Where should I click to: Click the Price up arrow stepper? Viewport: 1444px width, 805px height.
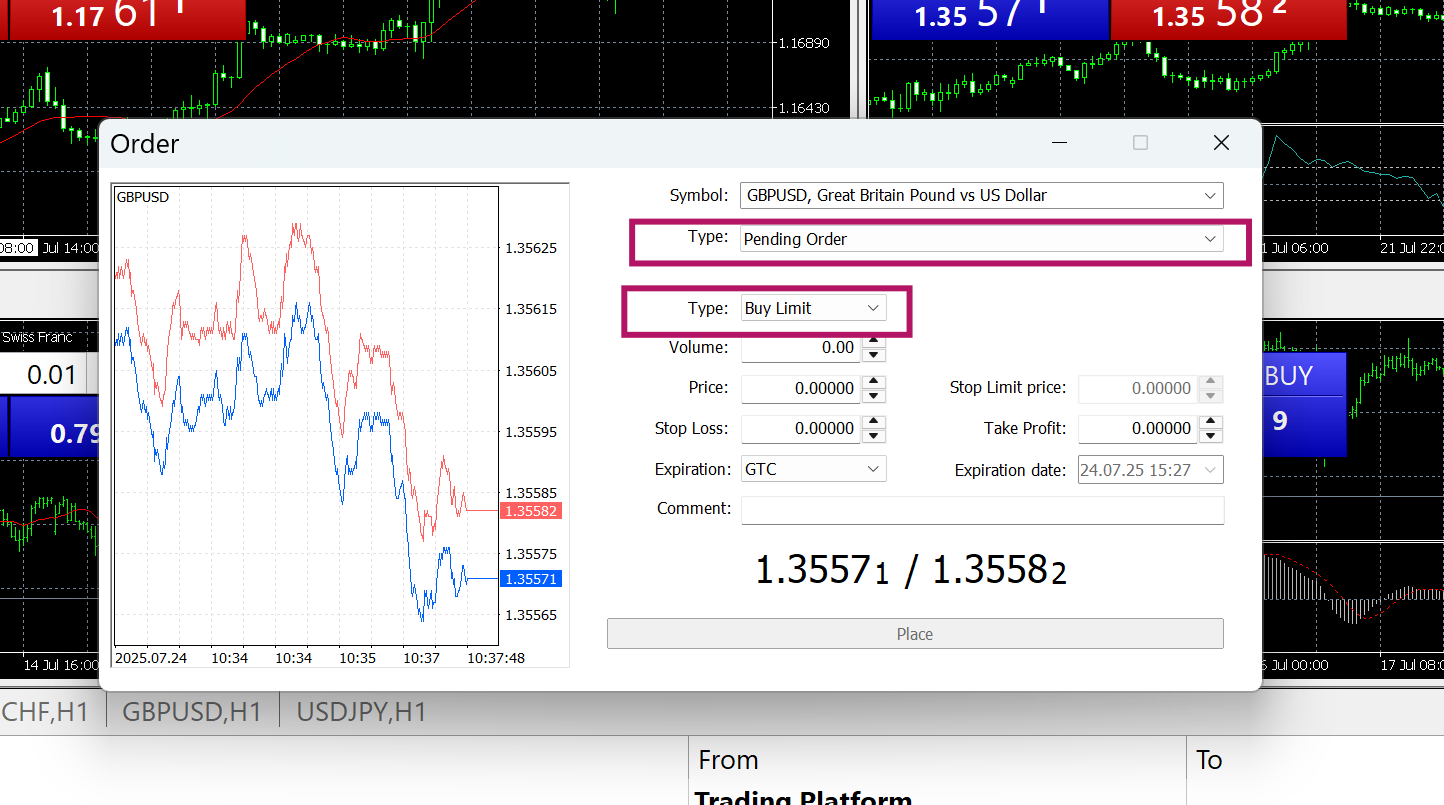coord(874,382)
